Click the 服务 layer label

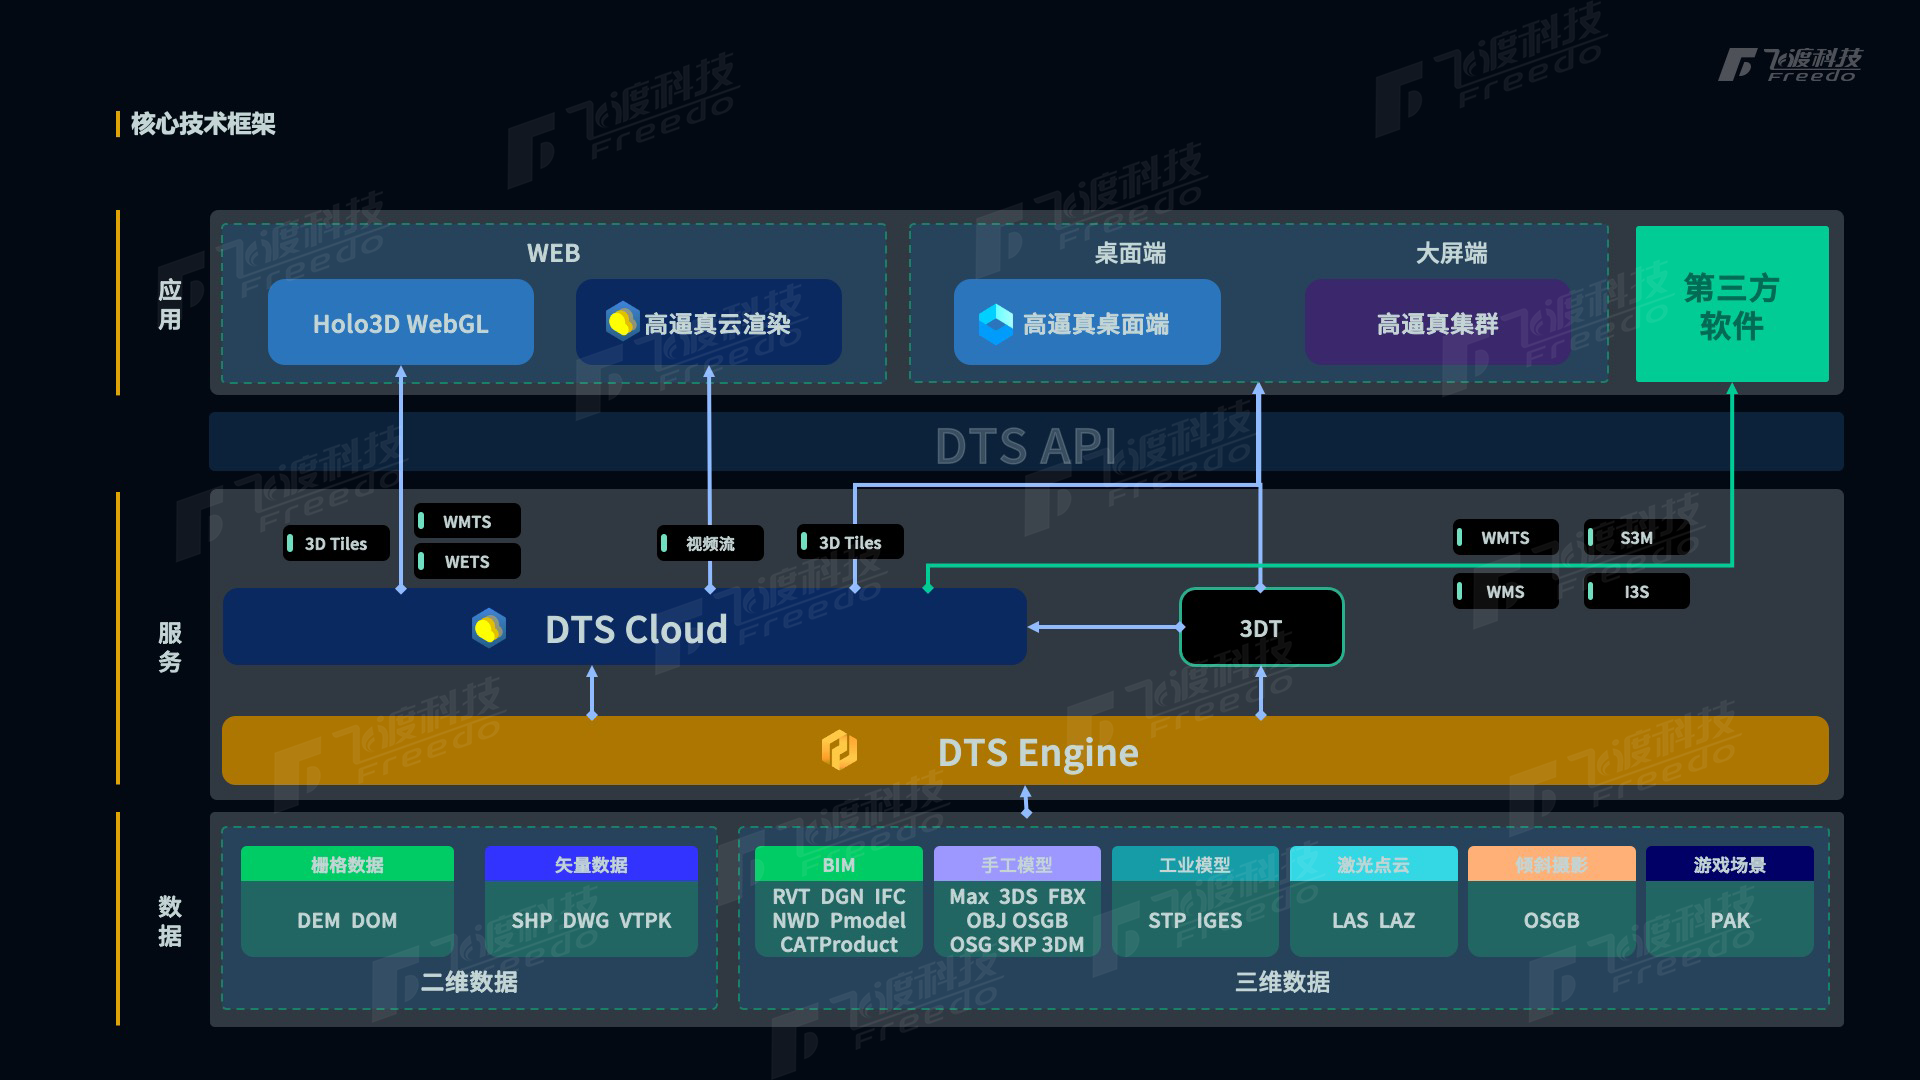click(170, 647)
